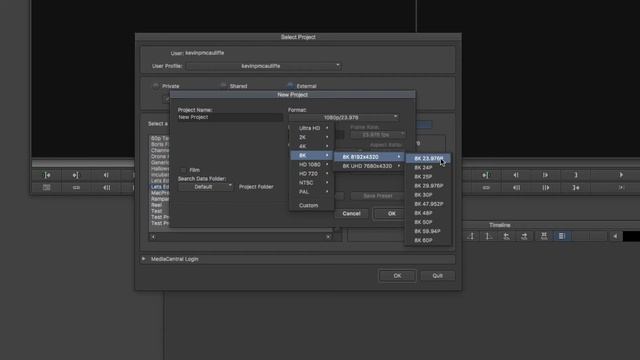
Task: Click the play-to-out icon below record monitor Play
Action: 621,188
